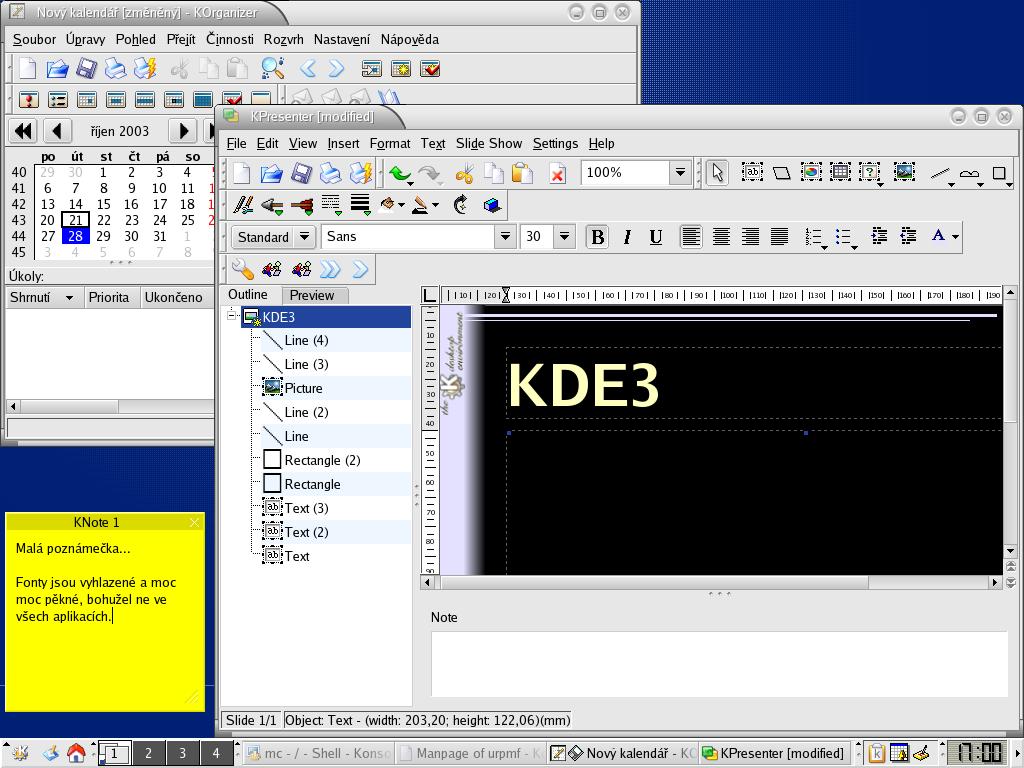
Task: Save presentation with KPresenter floppy icon
Action: click(x=301, y=173)
